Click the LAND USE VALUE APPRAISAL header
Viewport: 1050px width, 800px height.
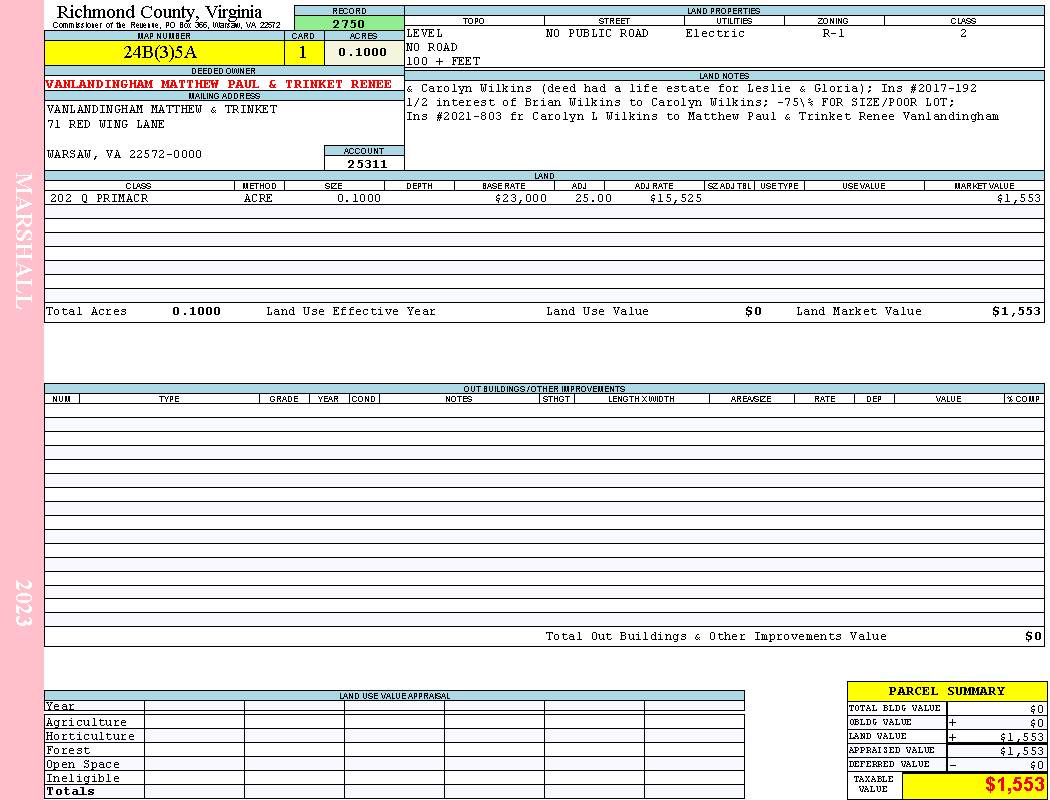(x=394, y=696)
